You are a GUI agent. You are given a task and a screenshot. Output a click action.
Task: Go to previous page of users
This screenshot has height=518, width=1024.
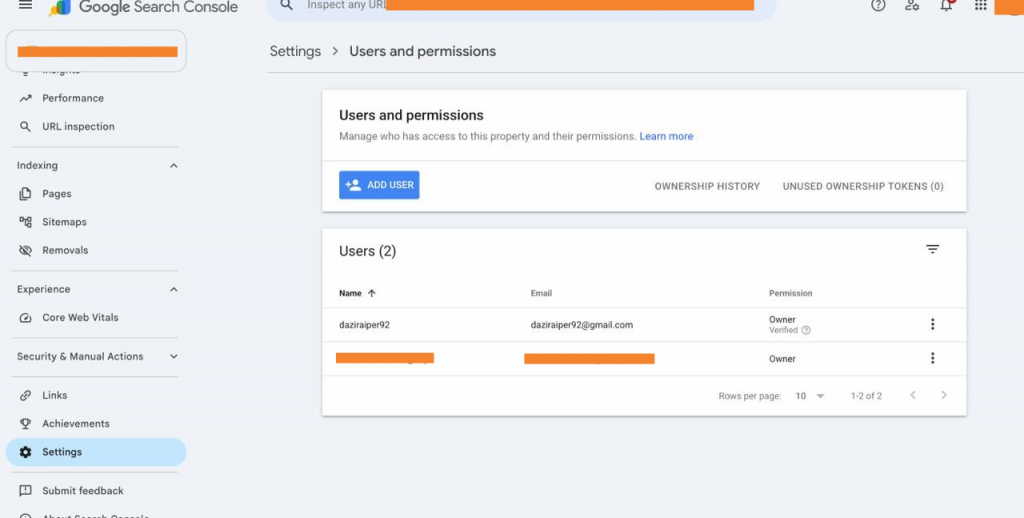913,395
